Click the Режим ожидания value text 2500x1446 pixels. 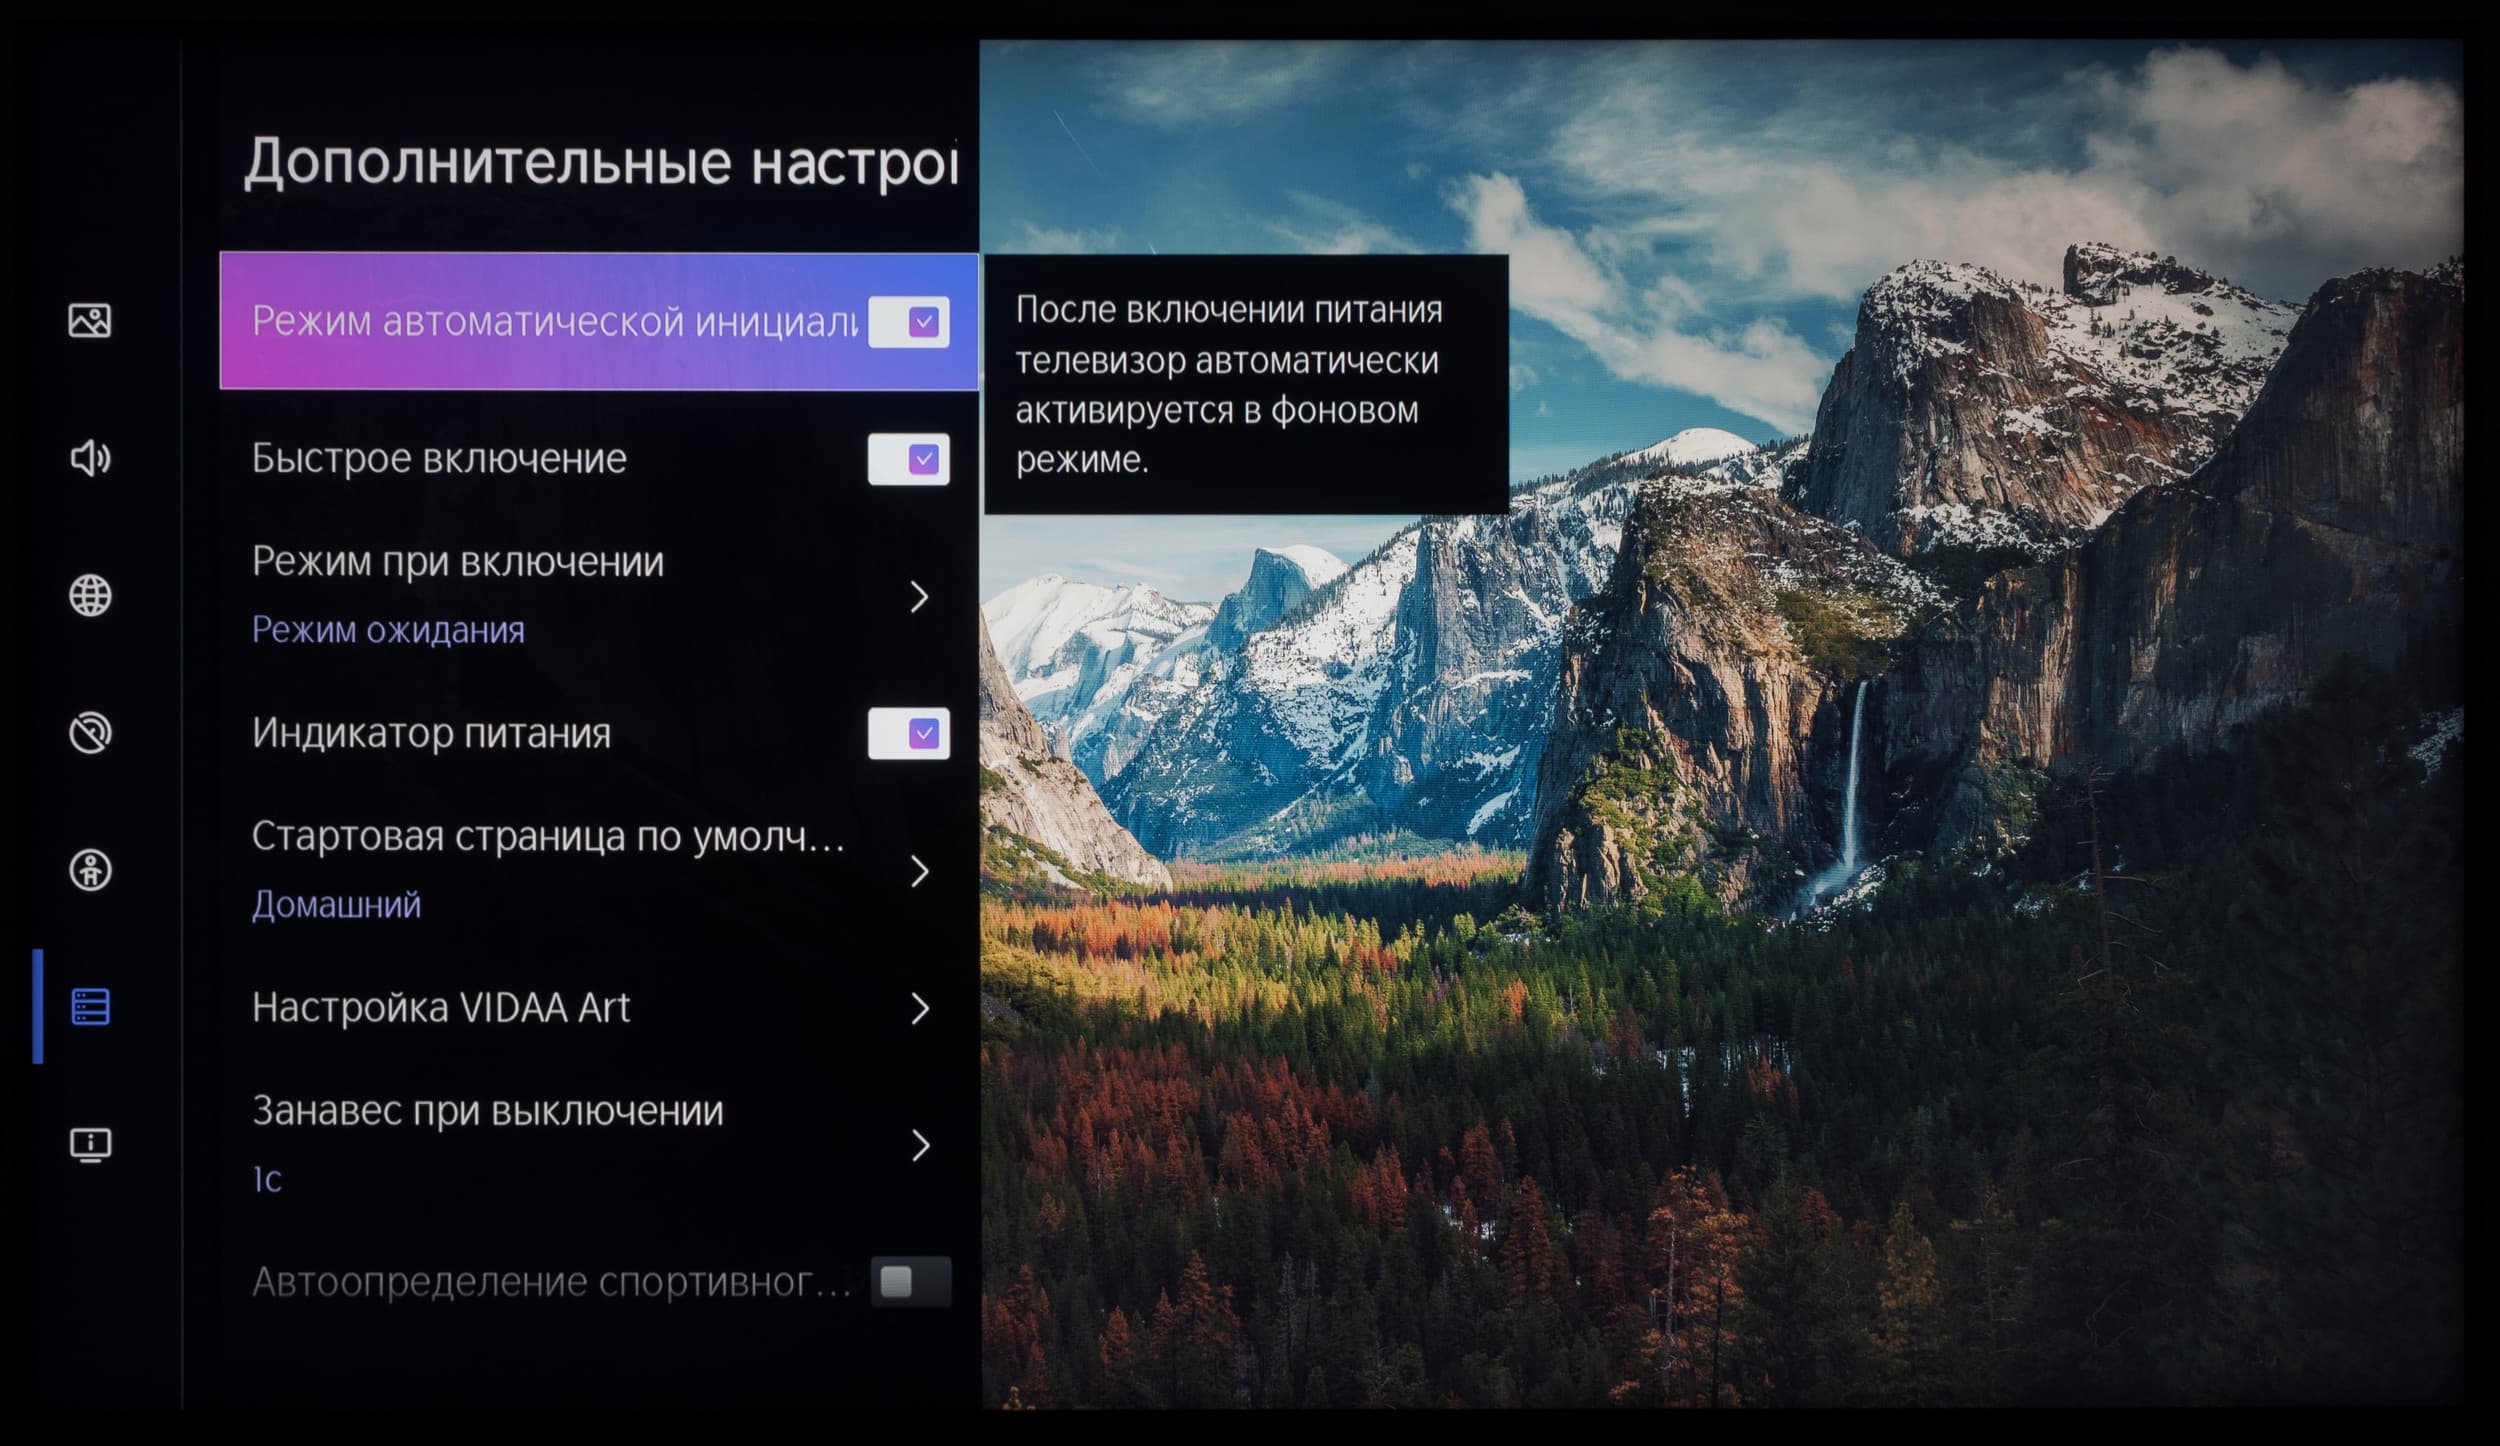point(388,630)
